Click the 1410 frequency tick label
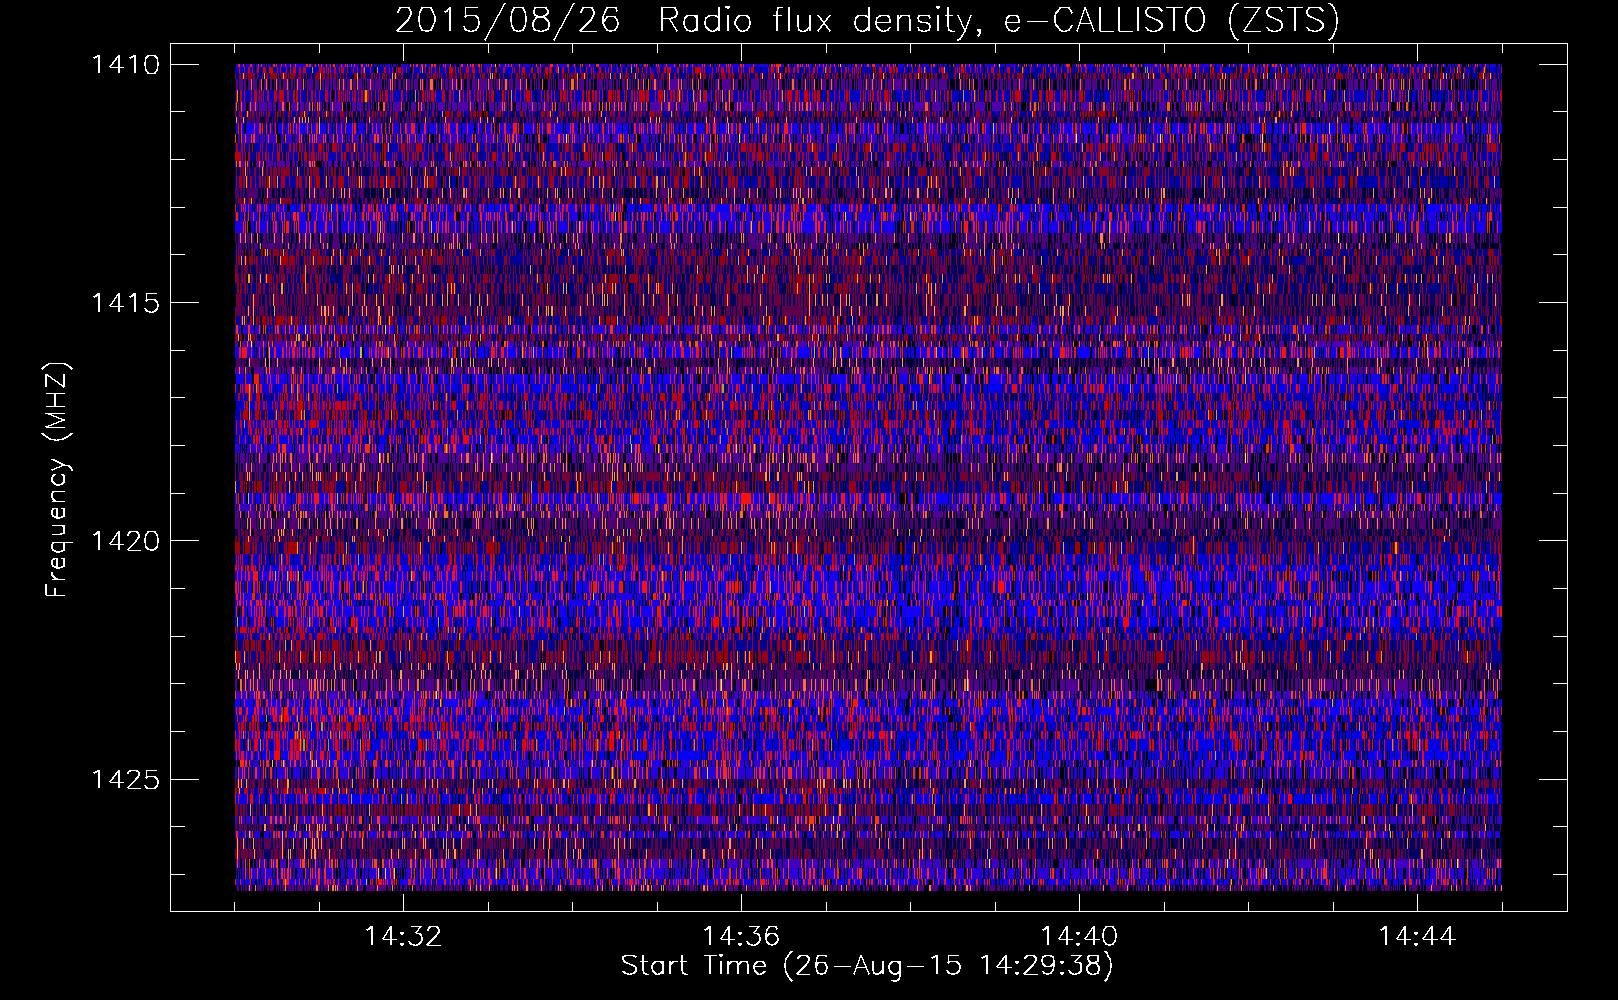The image size is (1618, 1000). coord(125,65)
